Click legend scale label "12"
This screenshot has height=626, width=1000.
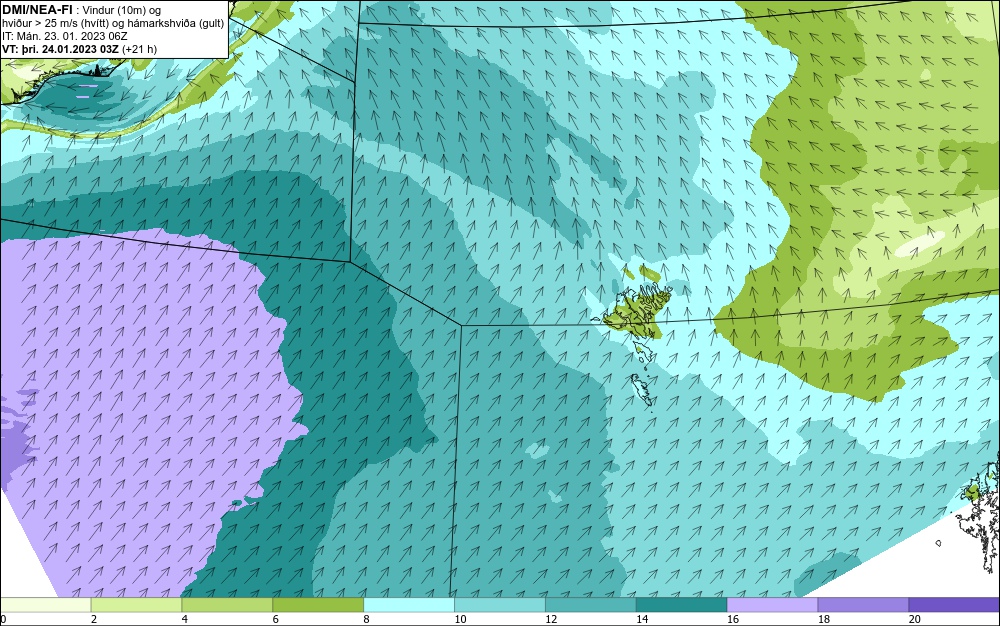[x=551, y=619]
